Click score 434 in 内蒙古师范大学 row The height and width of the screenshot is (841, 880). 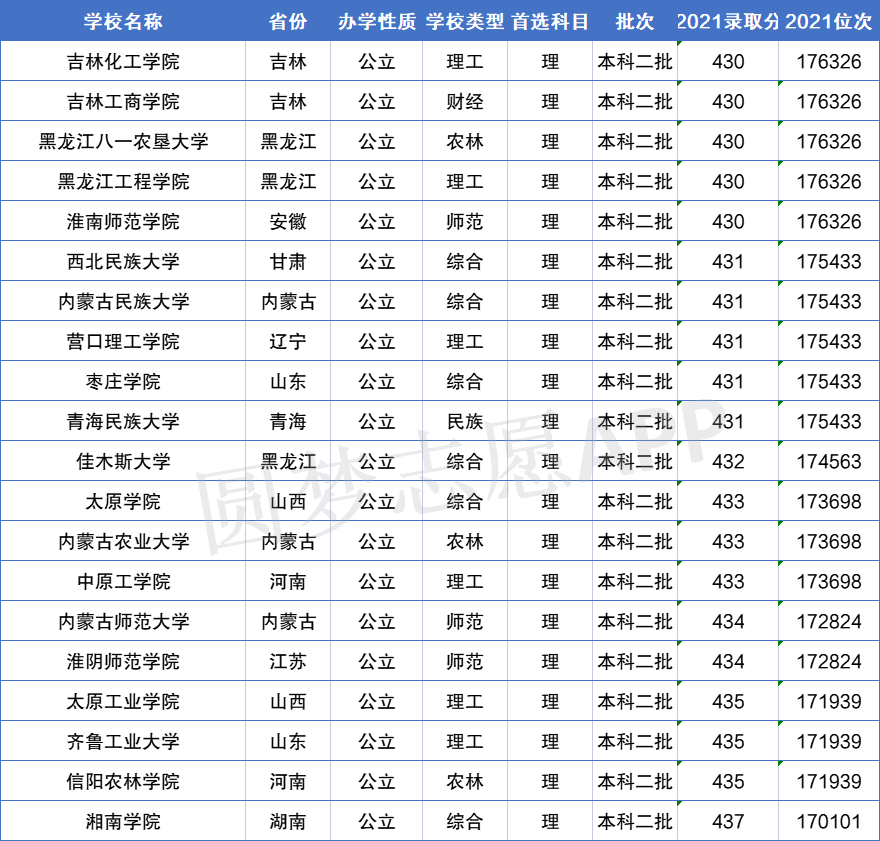click(728, 622)
